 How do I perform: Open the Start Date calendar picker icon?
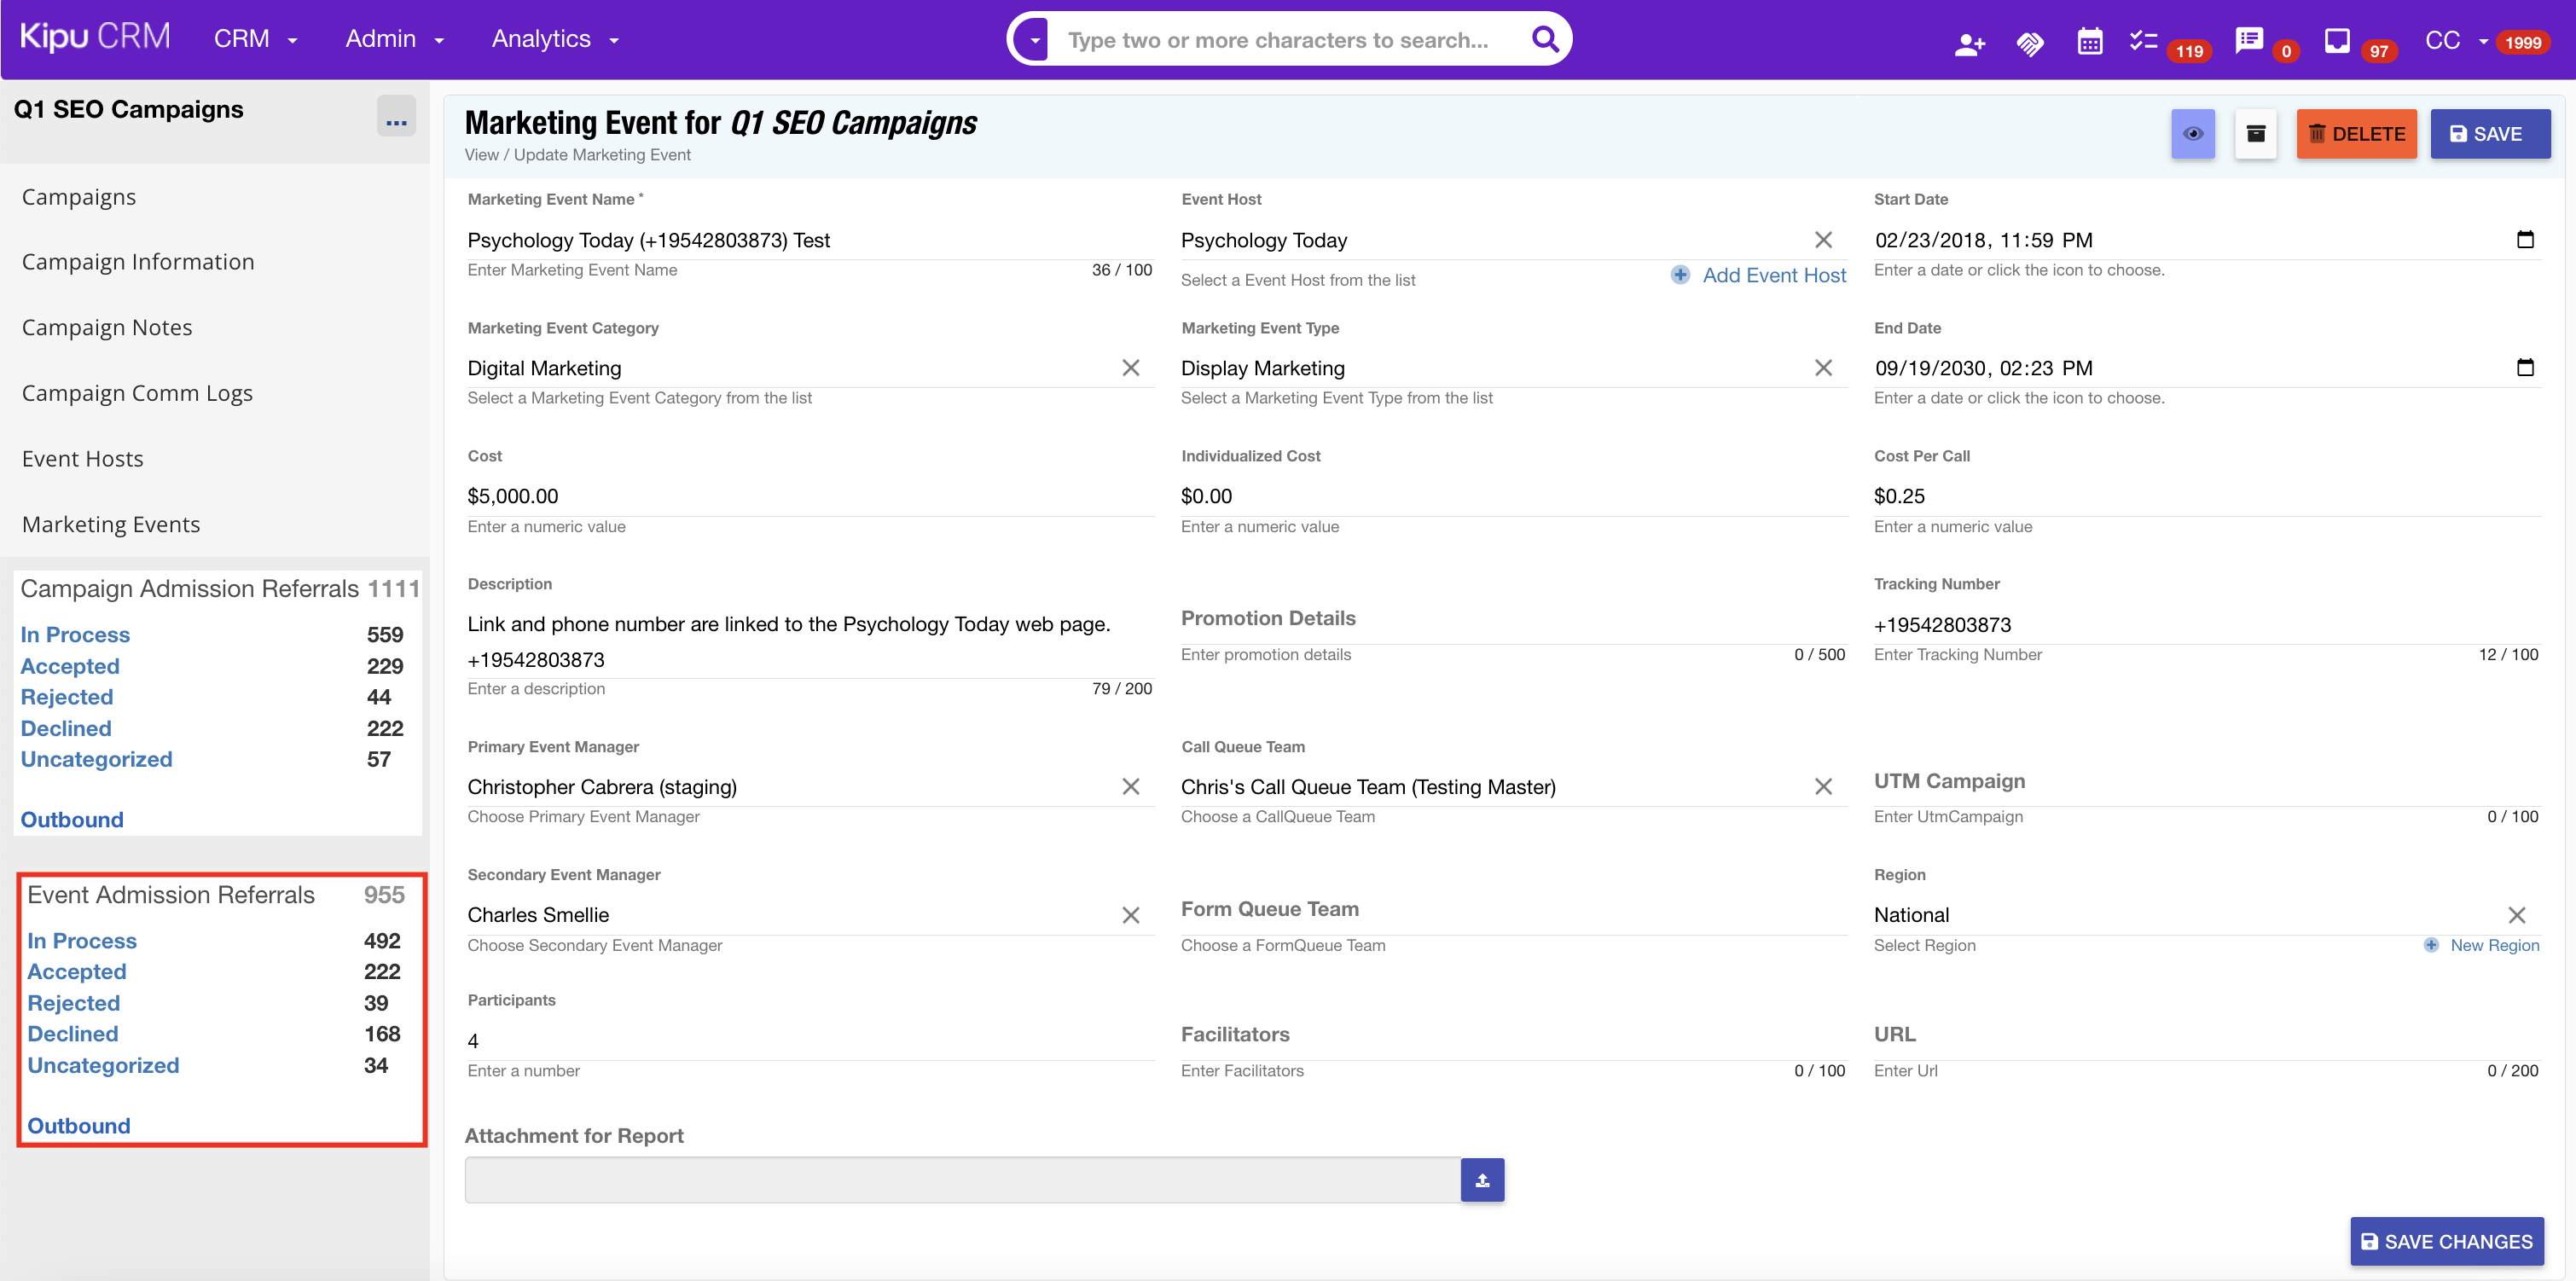(x=2524, y=240)
